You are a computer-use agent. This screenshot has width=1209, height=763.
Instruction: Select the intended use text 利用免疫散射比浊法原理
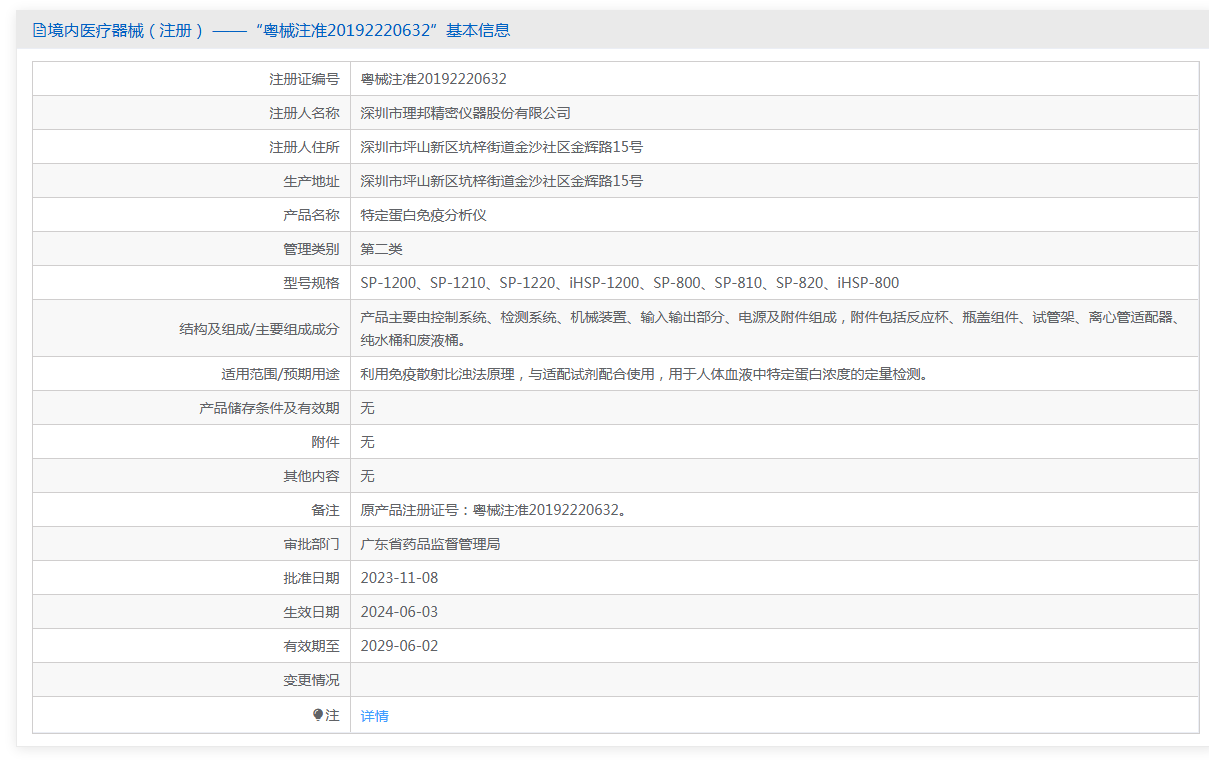point(645,374)
